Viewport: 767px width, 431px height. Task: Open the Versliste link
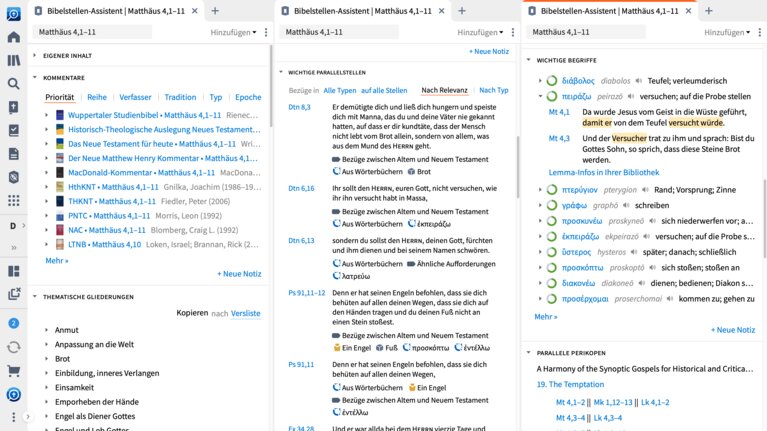(246, 313)
